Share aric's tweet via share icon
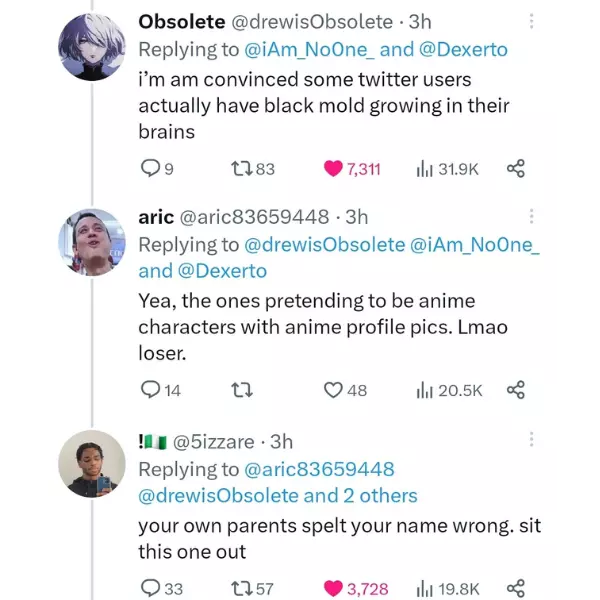Image resolution: width=600 pixels, height=600 pixels. click(x=516, y=389)
